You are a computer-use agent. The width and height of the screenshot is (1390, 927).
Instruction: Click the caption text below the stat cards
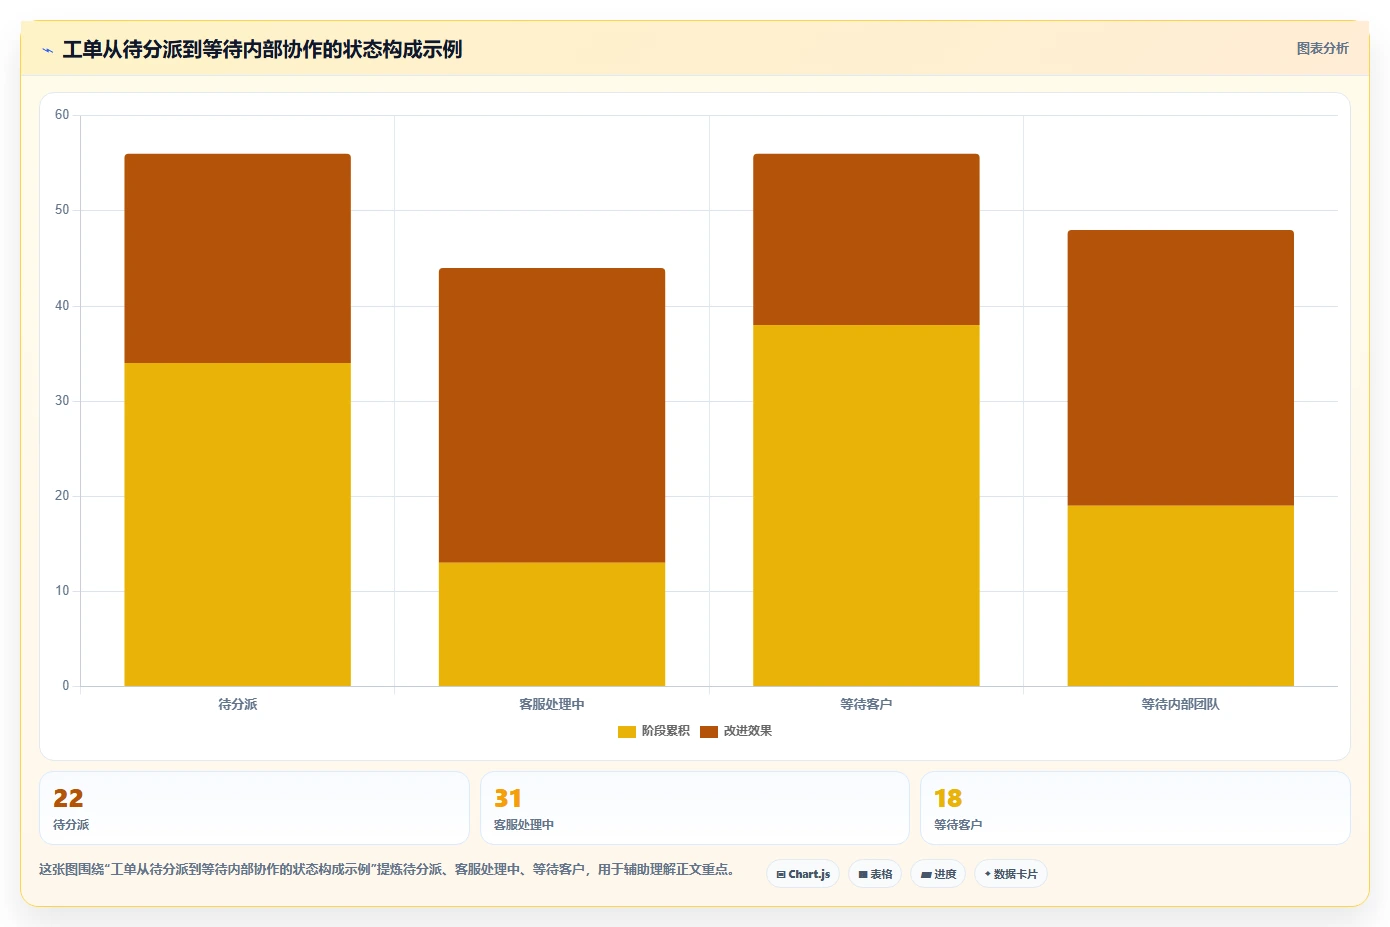coord(389,870)
